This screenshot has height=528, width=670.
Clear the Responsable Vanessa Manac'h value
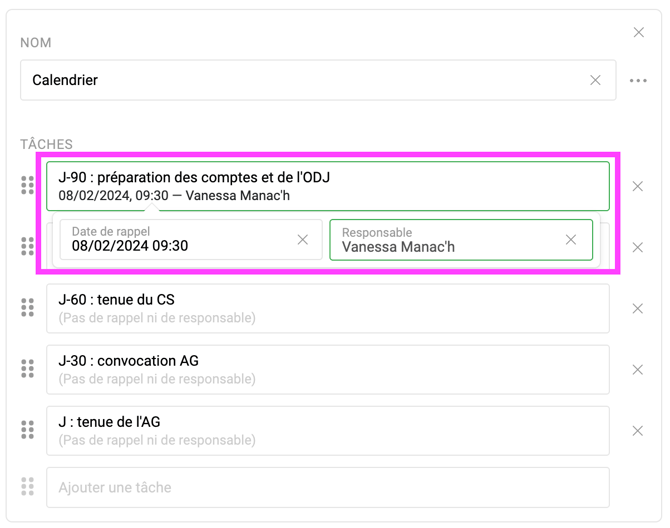[571, 240]
